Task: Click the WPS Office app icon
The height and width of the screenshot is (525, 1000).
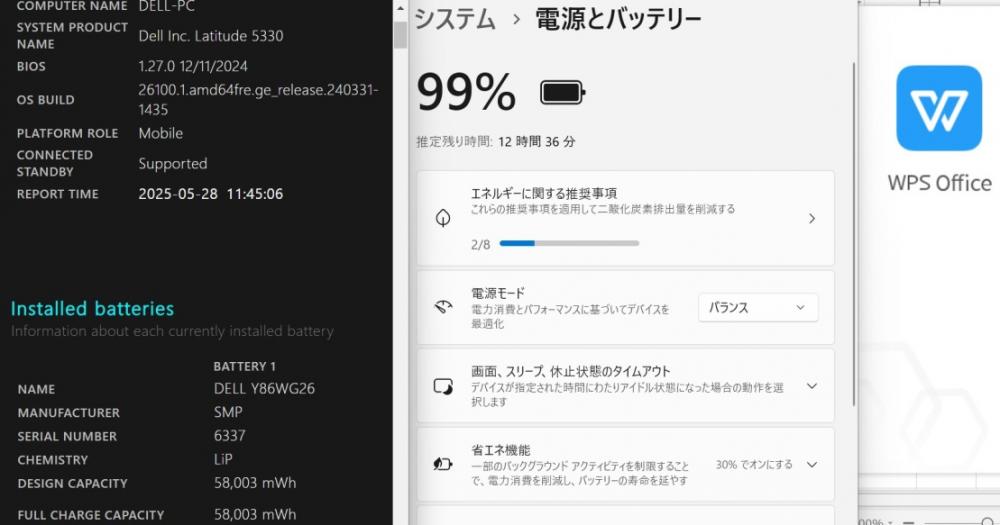Action: 939,108
